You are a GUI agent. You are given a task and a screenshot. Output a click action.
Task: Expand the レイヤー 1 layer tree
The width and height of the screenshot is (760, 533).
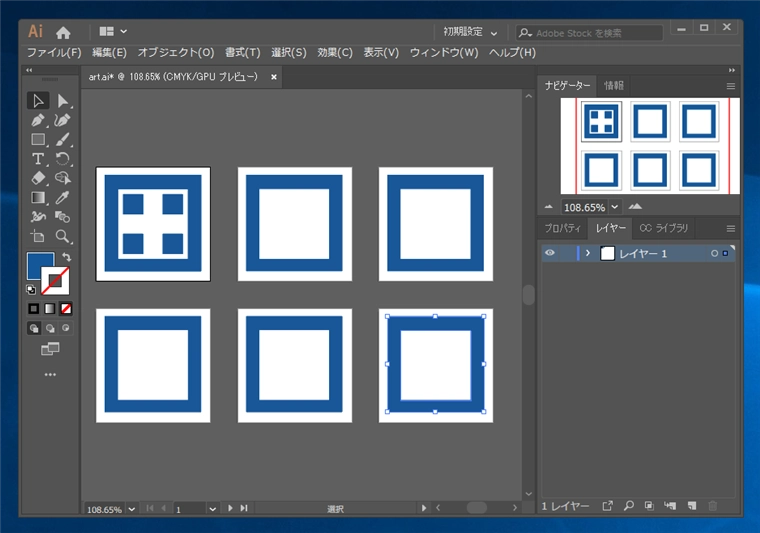point(588,254)
